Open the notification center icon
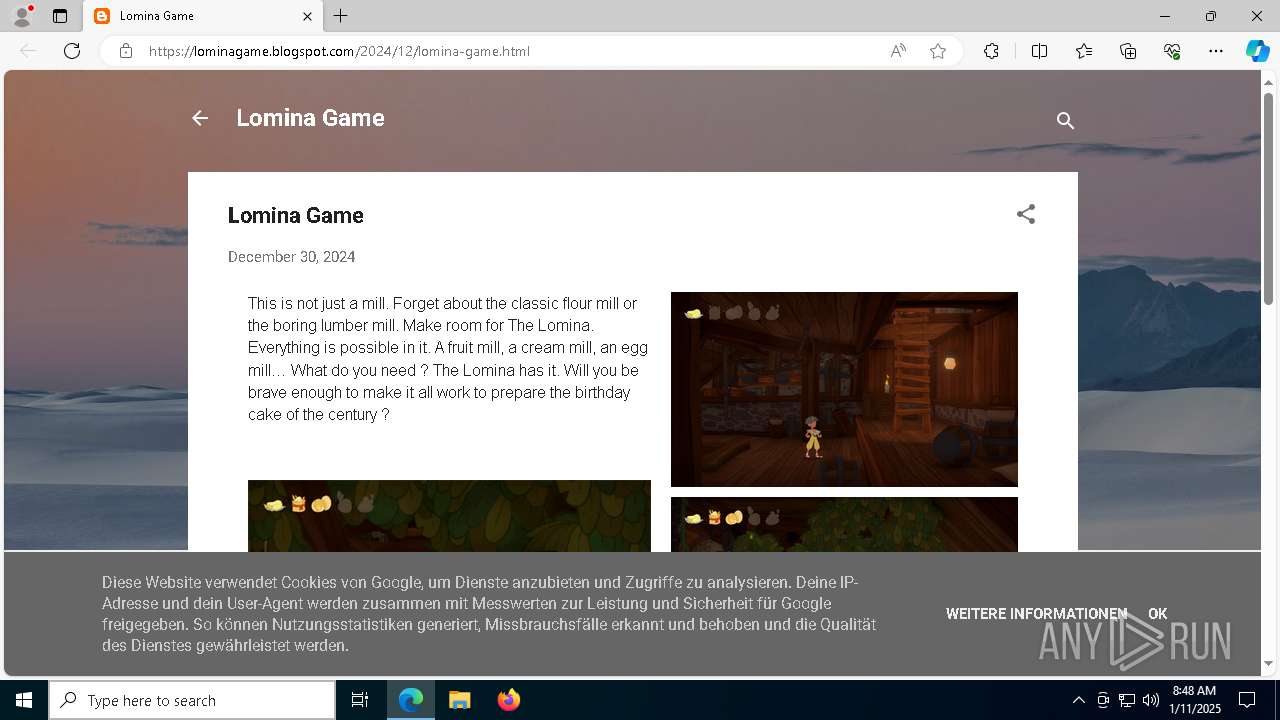This screenshot has width=1280, height=720. (x=1247, y=700)
